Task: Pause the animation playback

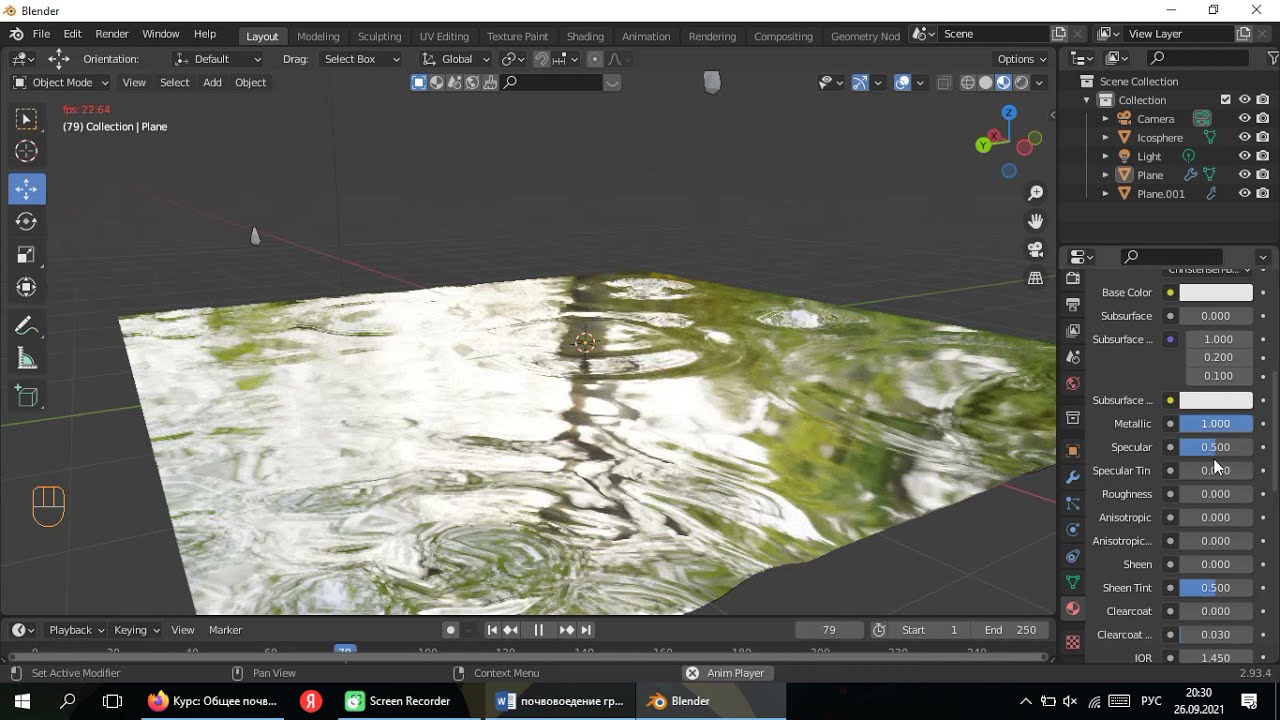Action: (x=538, y=630)
